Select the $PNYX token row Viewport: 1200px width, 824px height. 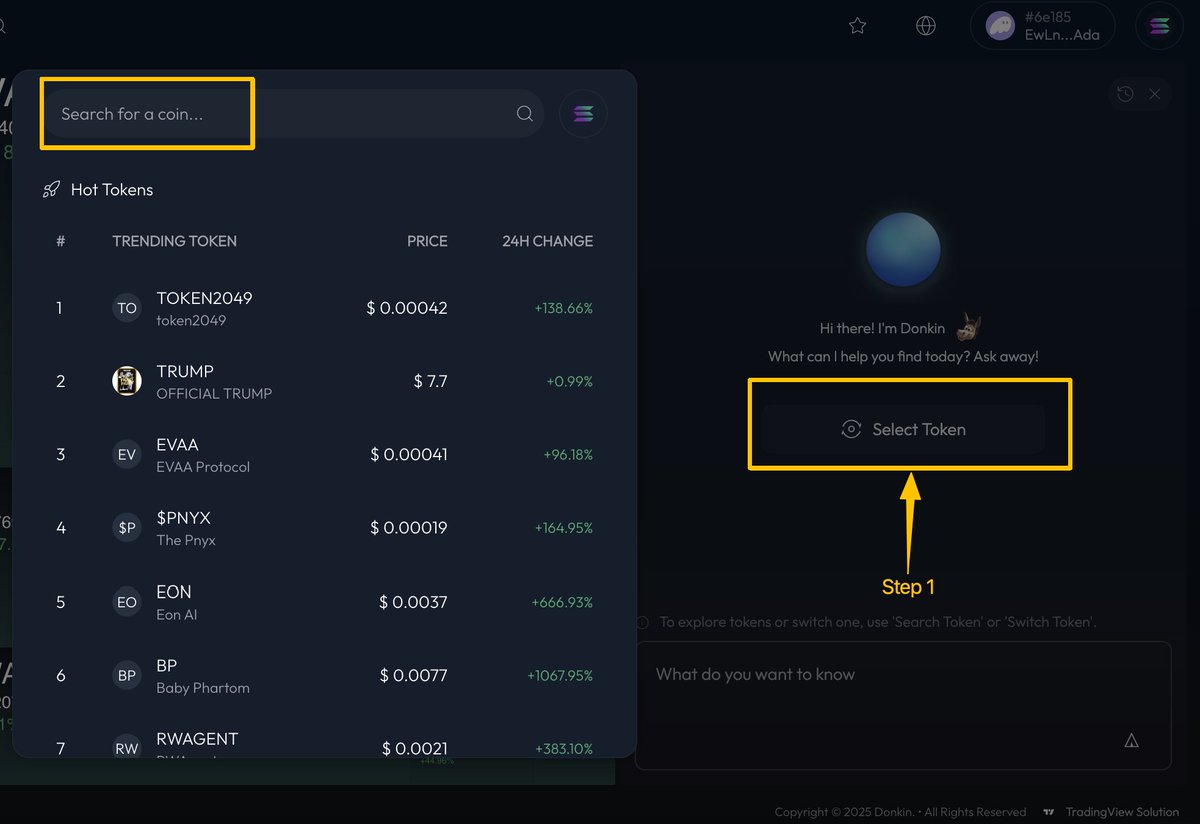point(325,528)
